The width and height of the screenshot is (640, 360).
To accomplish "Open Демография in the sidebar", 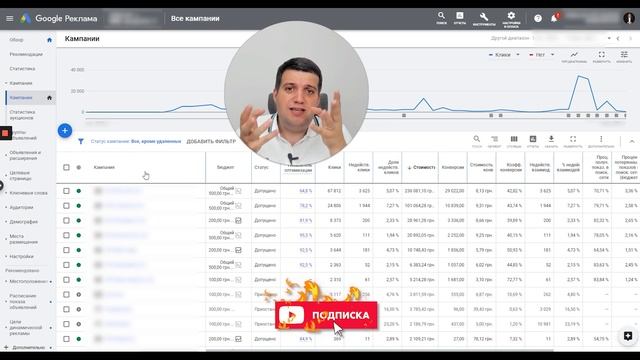I will (x=24, y=222).
